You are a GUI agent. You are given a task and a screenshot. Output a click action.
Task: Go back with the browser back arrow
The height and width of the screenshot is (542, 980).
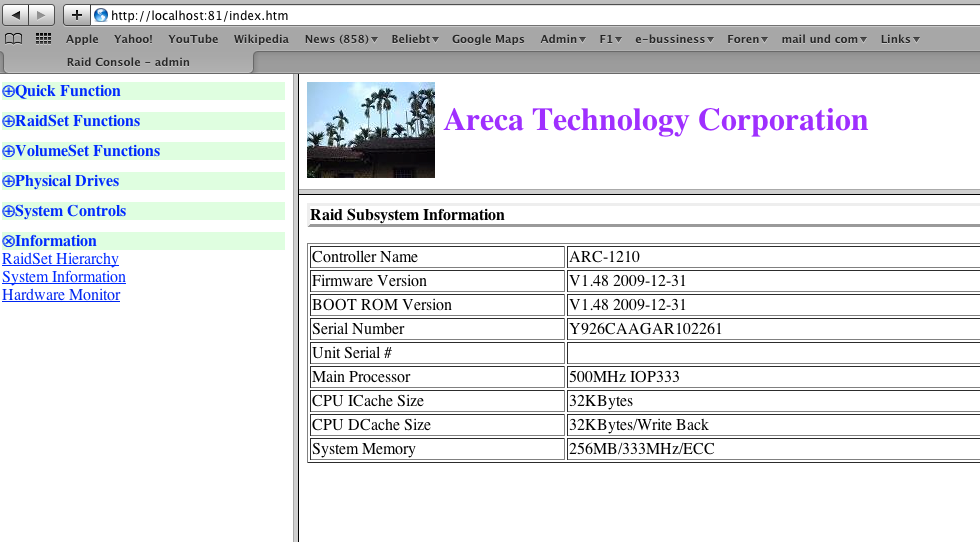[16, 15]
